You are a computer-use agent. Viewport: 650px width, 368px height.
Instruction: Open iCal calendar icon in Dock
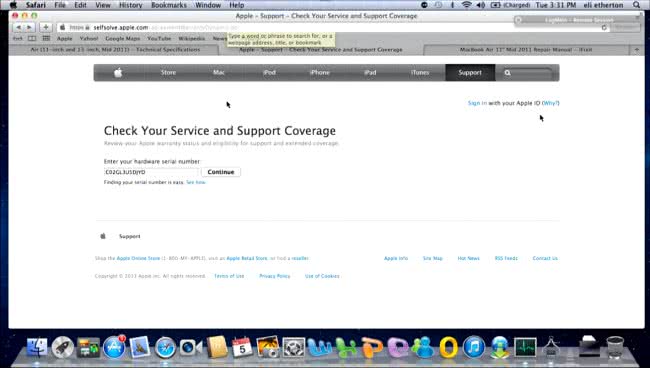[x=242, y=347]
